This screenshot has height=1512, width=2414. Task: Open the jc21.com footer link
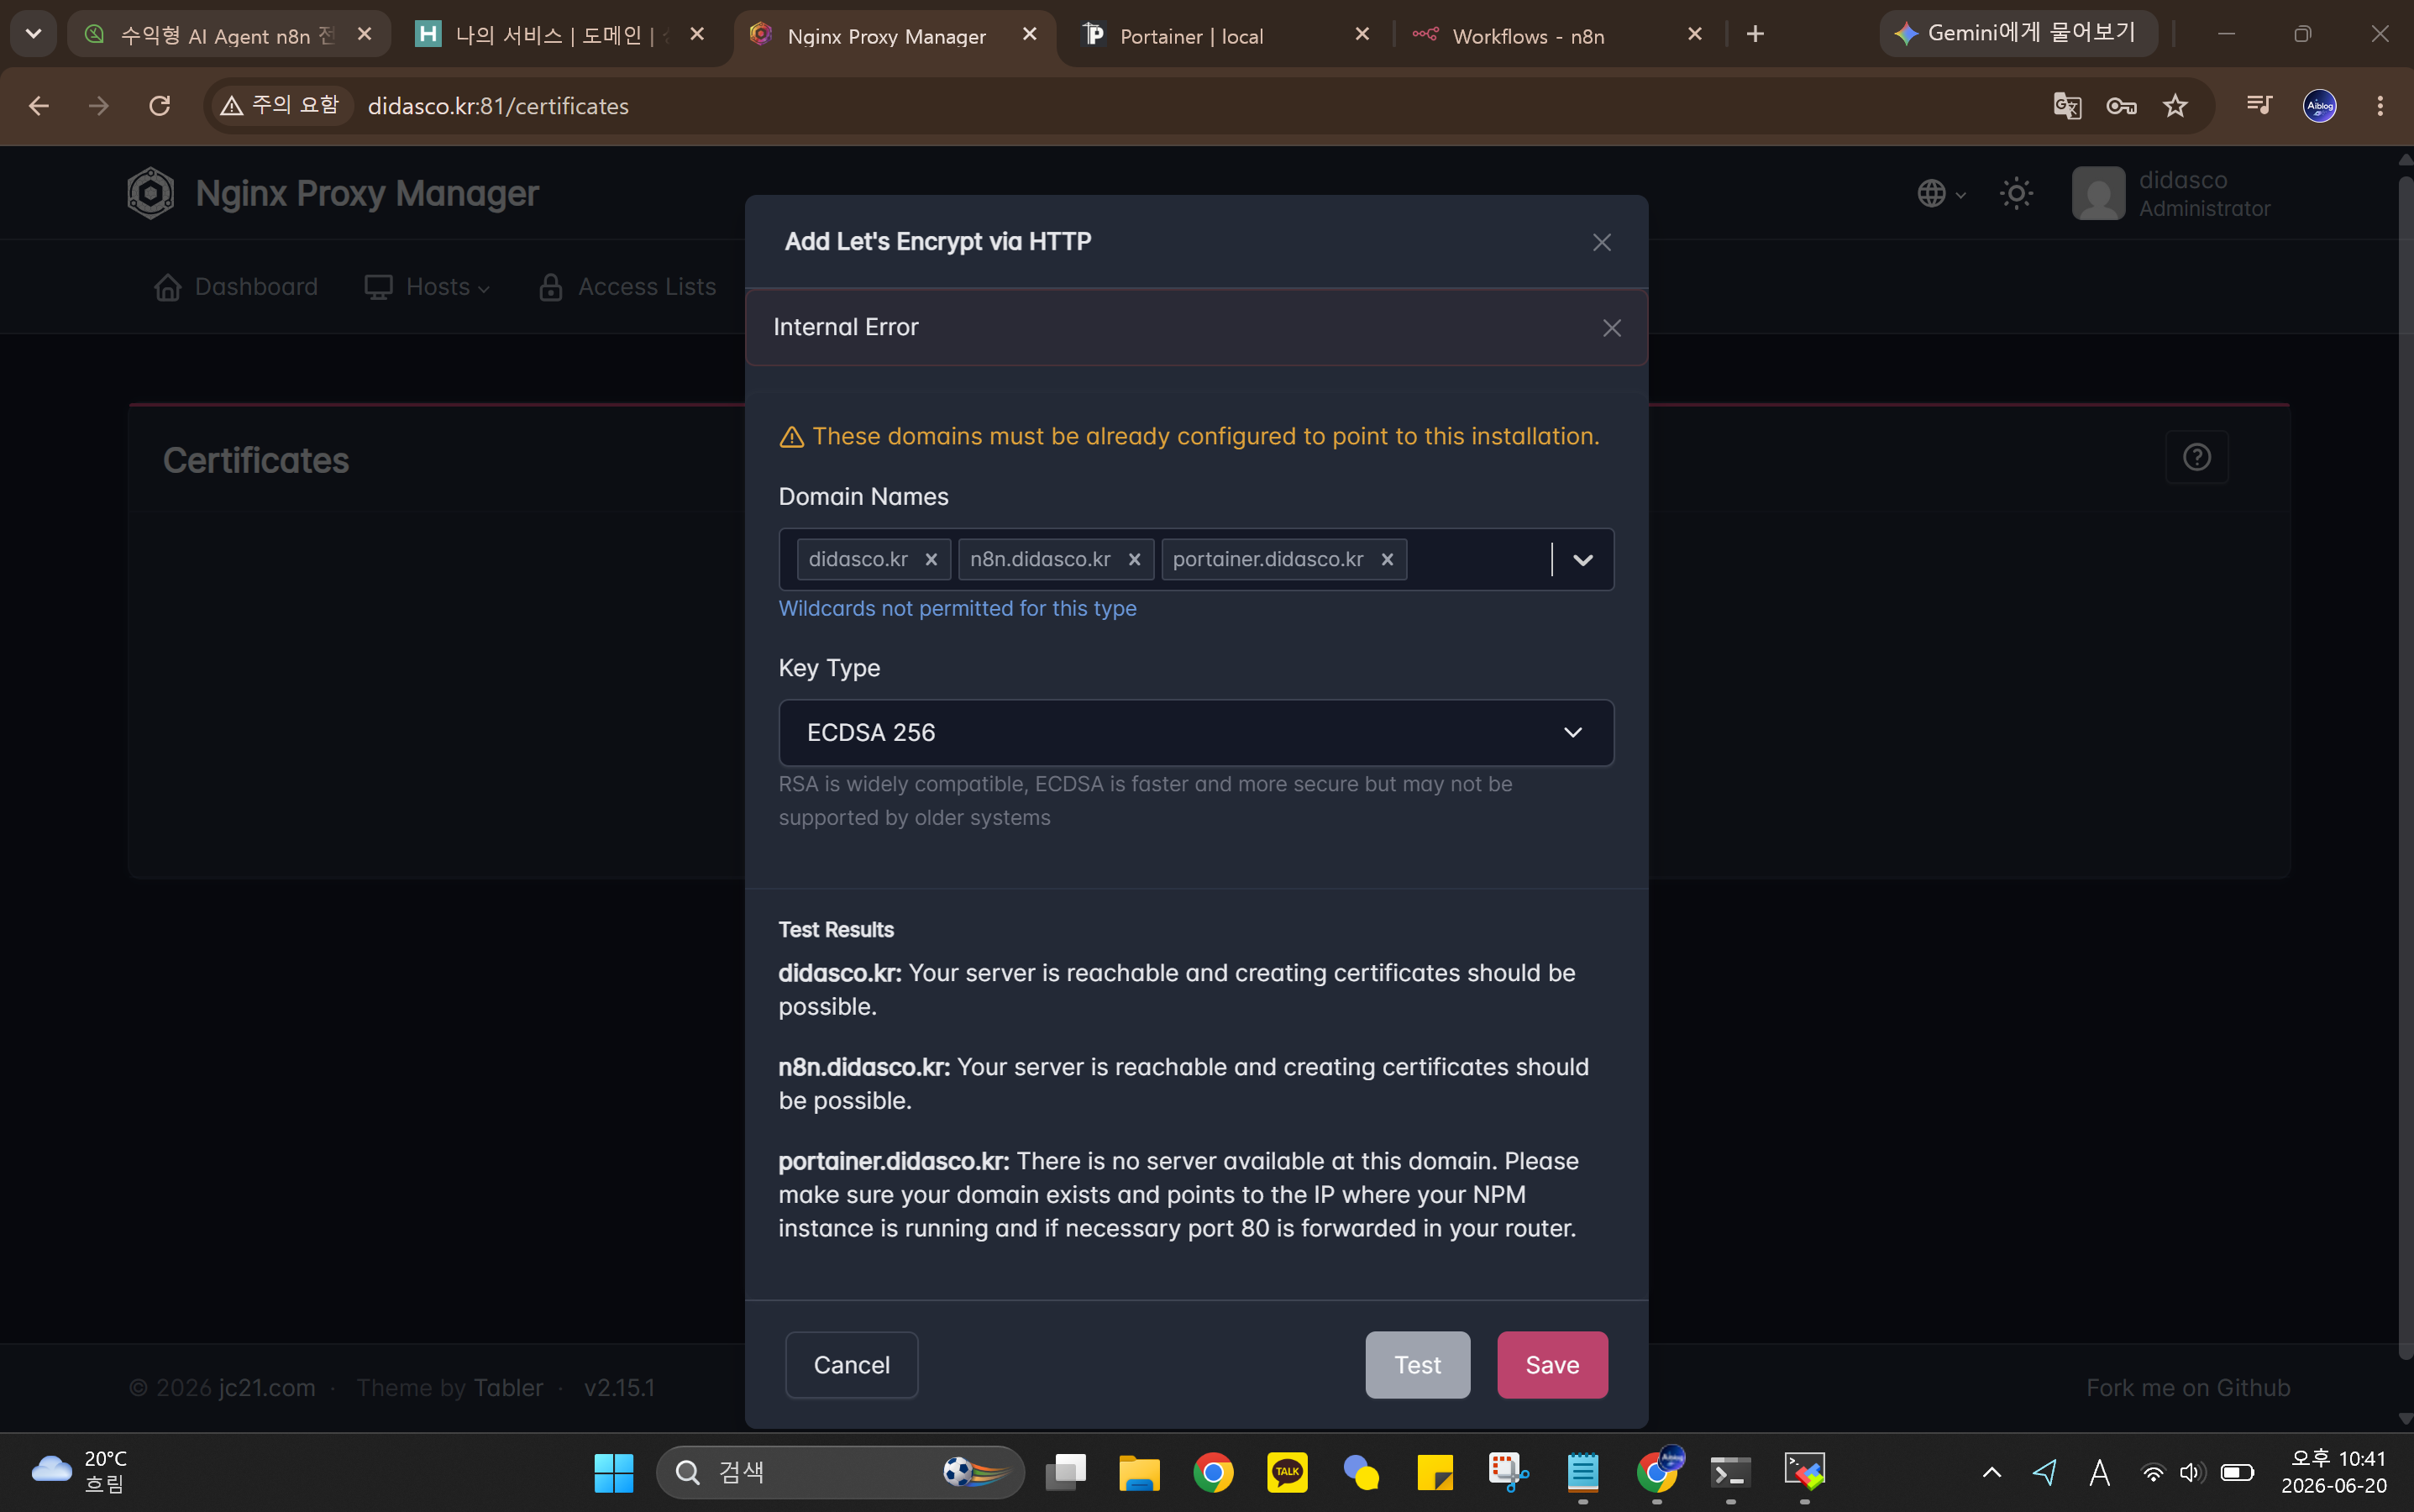pyautogui.click(x=267, y=1387)
